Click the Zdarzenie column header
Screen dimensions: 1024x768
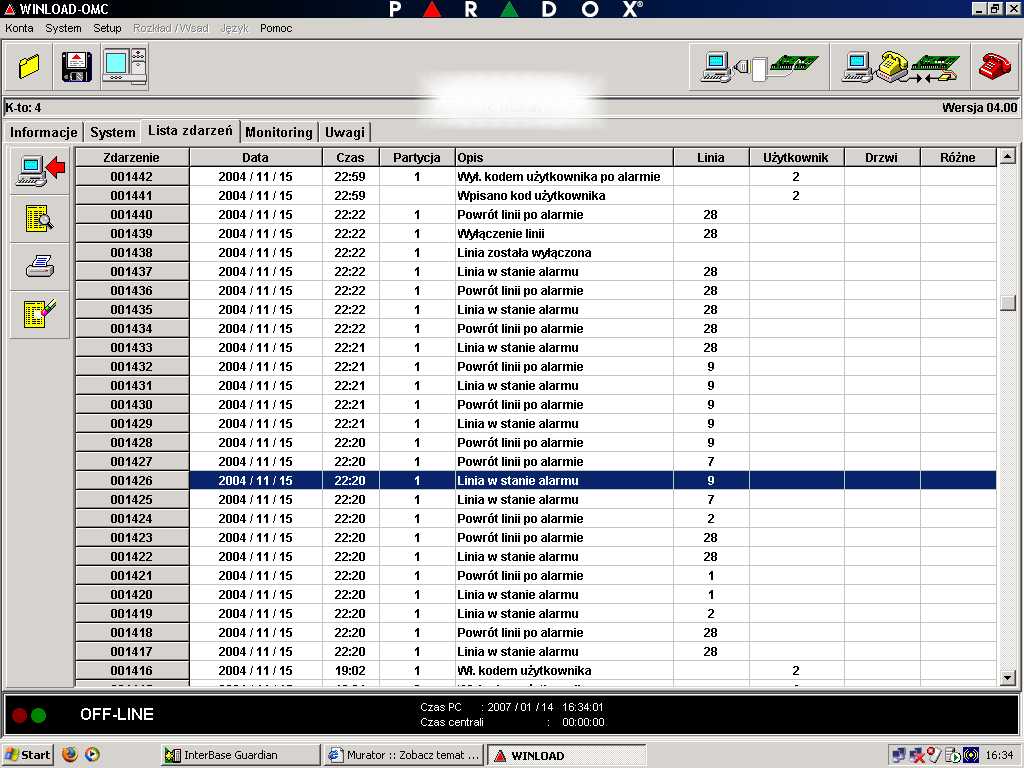pos(131,157)
